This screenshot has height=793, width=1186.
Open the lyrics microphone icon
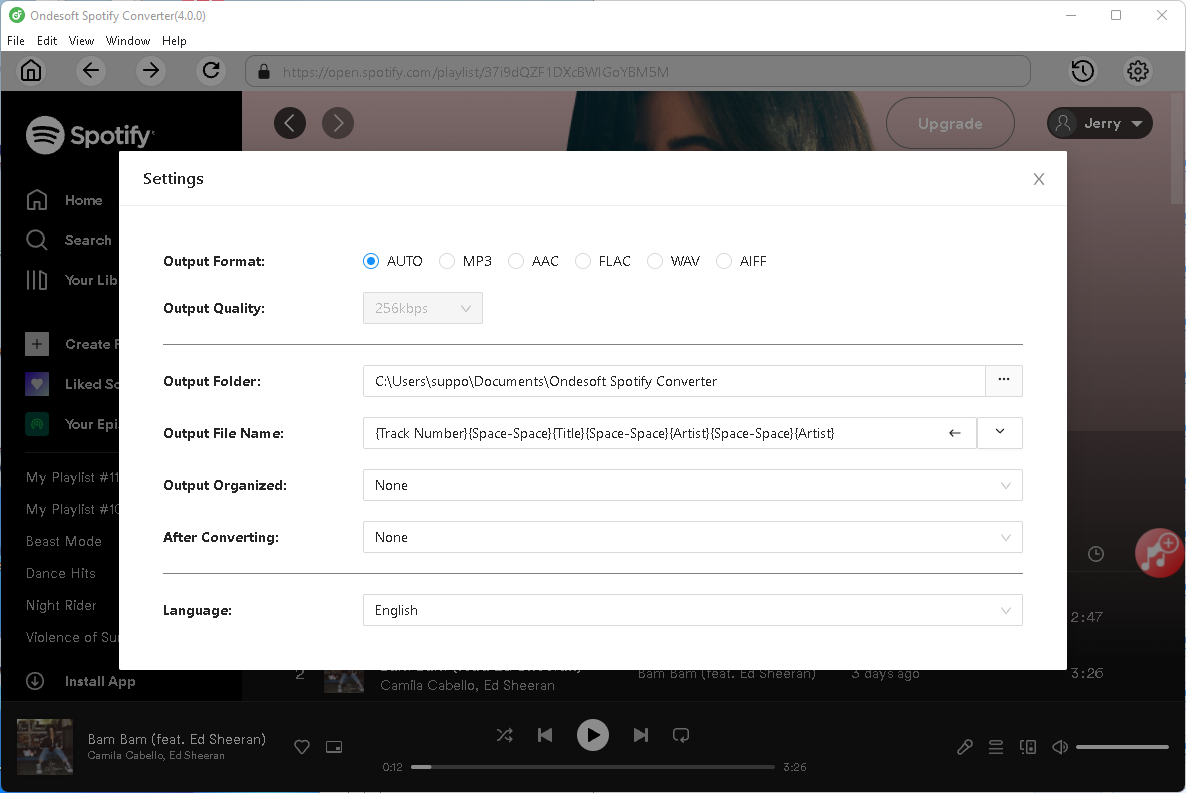tap(964, 747)
